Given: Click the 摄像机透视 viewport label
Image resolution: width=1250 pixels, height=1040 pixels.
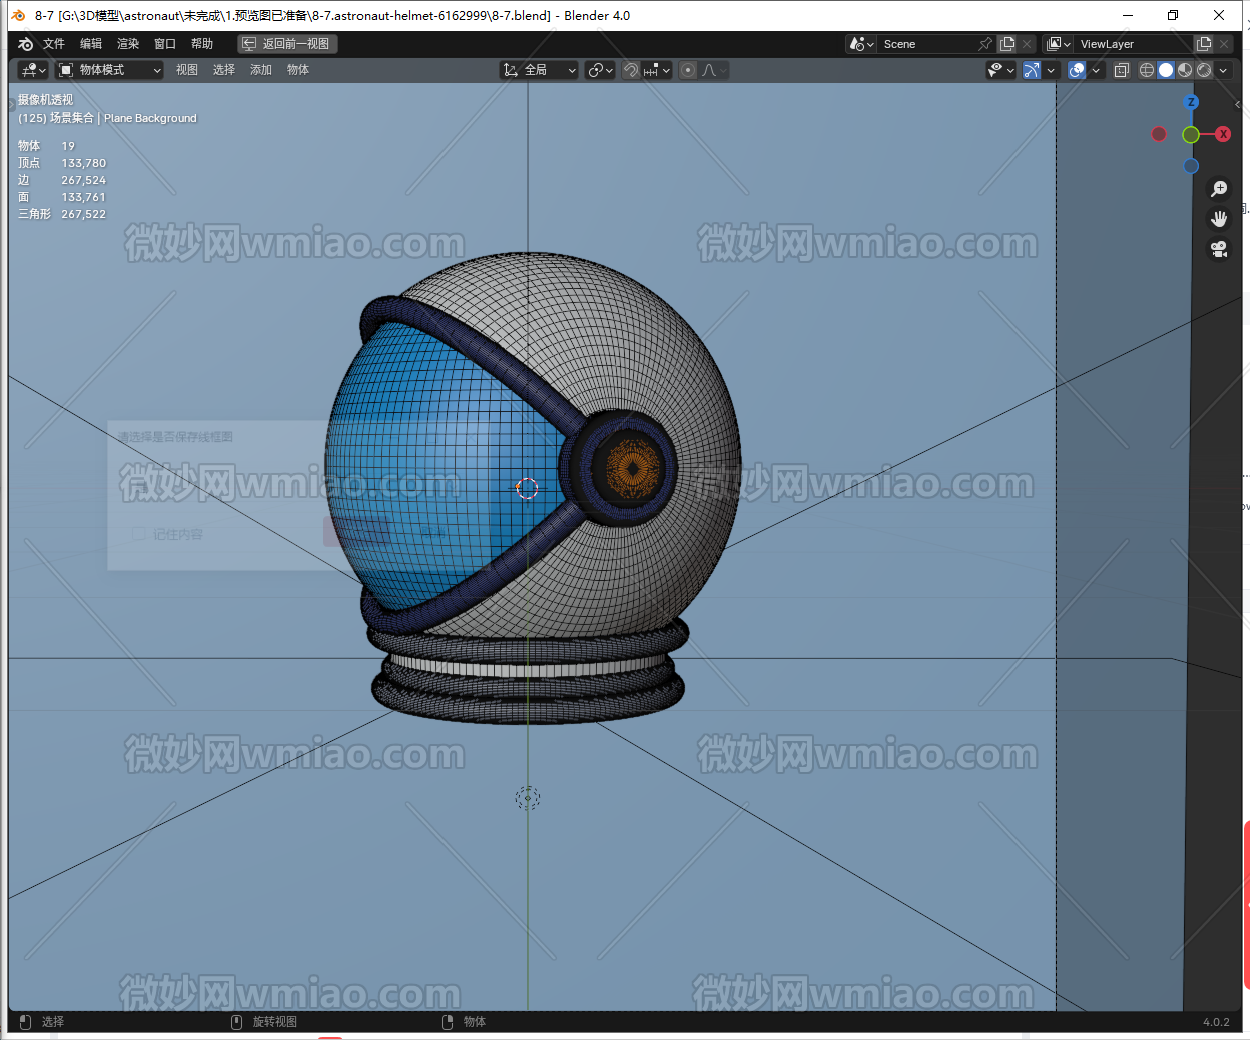Looking at the screenshot, I should tap(45, 100).
